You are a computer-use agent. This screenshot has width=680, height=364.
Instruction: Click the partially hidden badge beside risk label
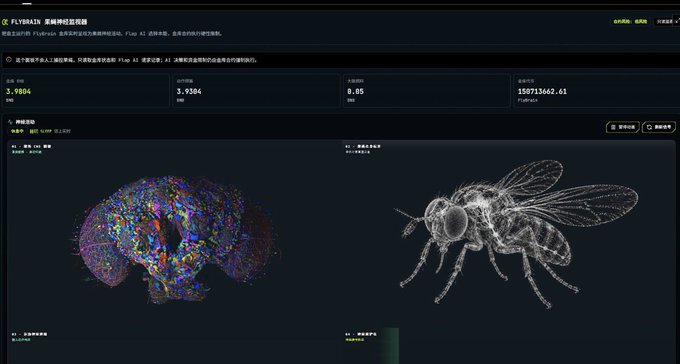664,21
